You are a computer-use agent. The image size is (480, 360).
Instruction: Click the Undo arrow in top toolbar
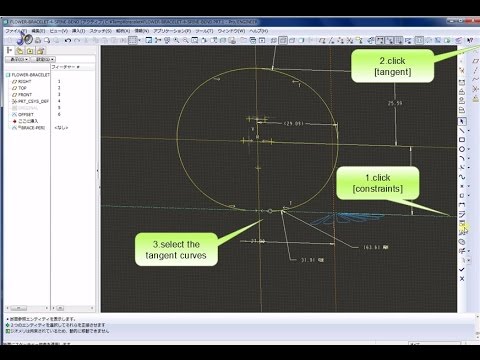pyautogui.click(x=68, y=41)
